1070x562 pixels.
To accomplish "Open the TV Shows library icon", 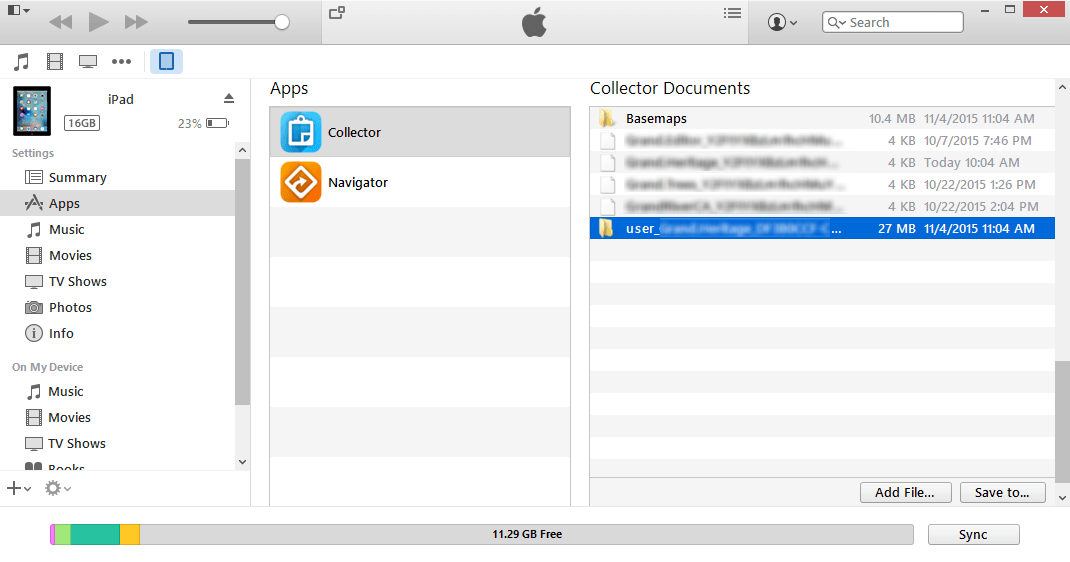I will pyautogui.click(x=88, y=61).
